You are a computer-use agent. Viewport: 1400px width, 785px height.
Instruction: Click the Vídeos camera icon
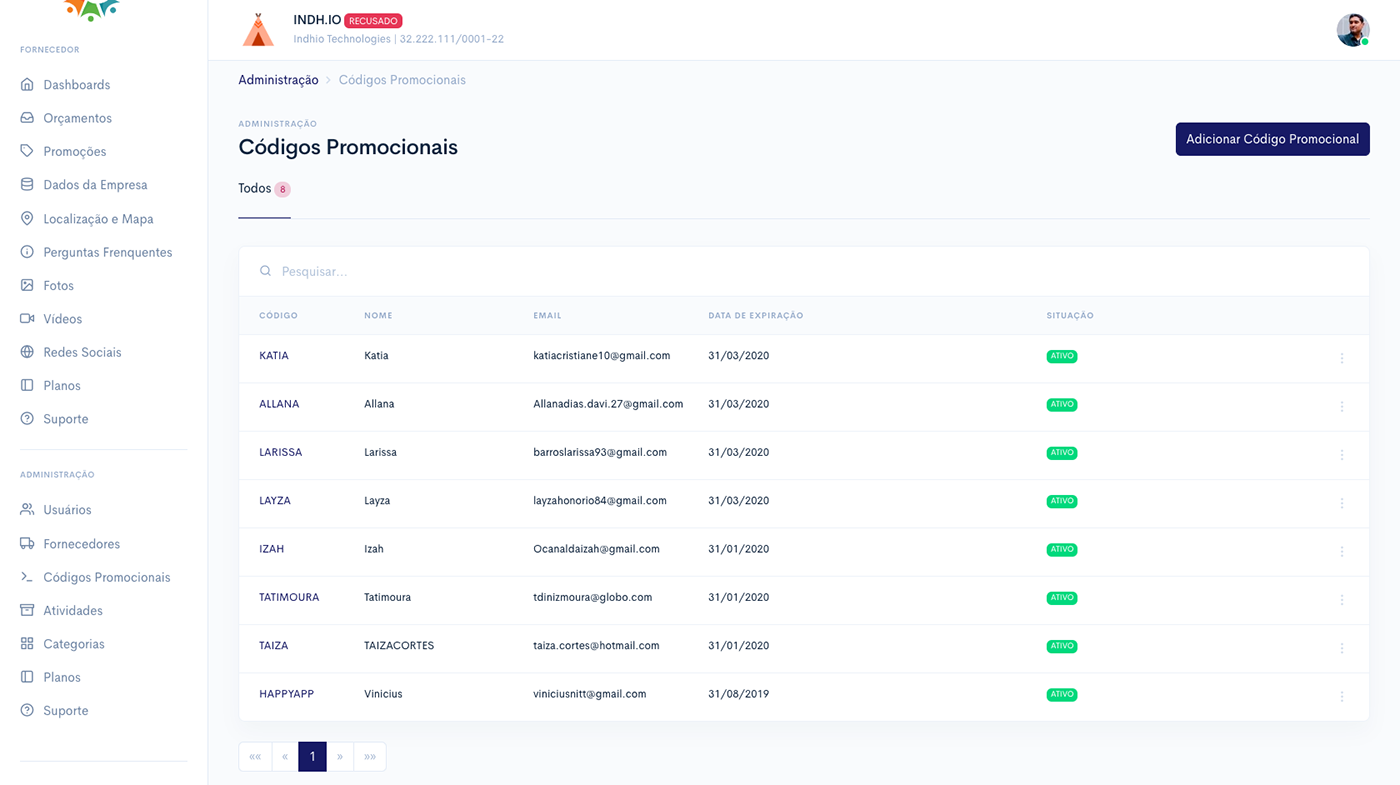[27, 319]
